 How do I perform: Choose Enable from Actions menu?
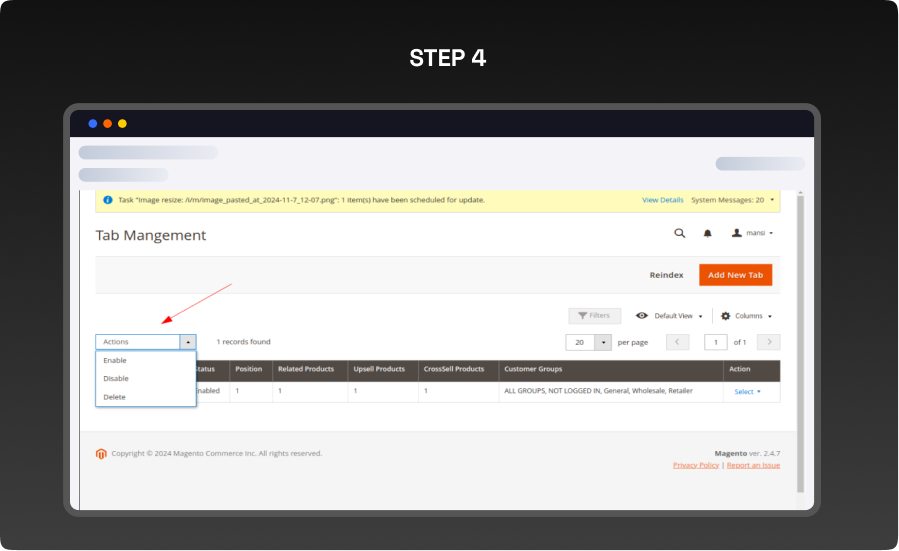point(115,360)
